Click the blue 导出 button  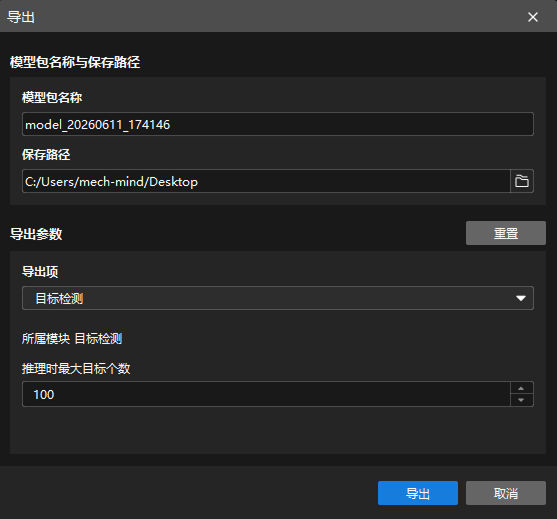(x=418, y=493)
